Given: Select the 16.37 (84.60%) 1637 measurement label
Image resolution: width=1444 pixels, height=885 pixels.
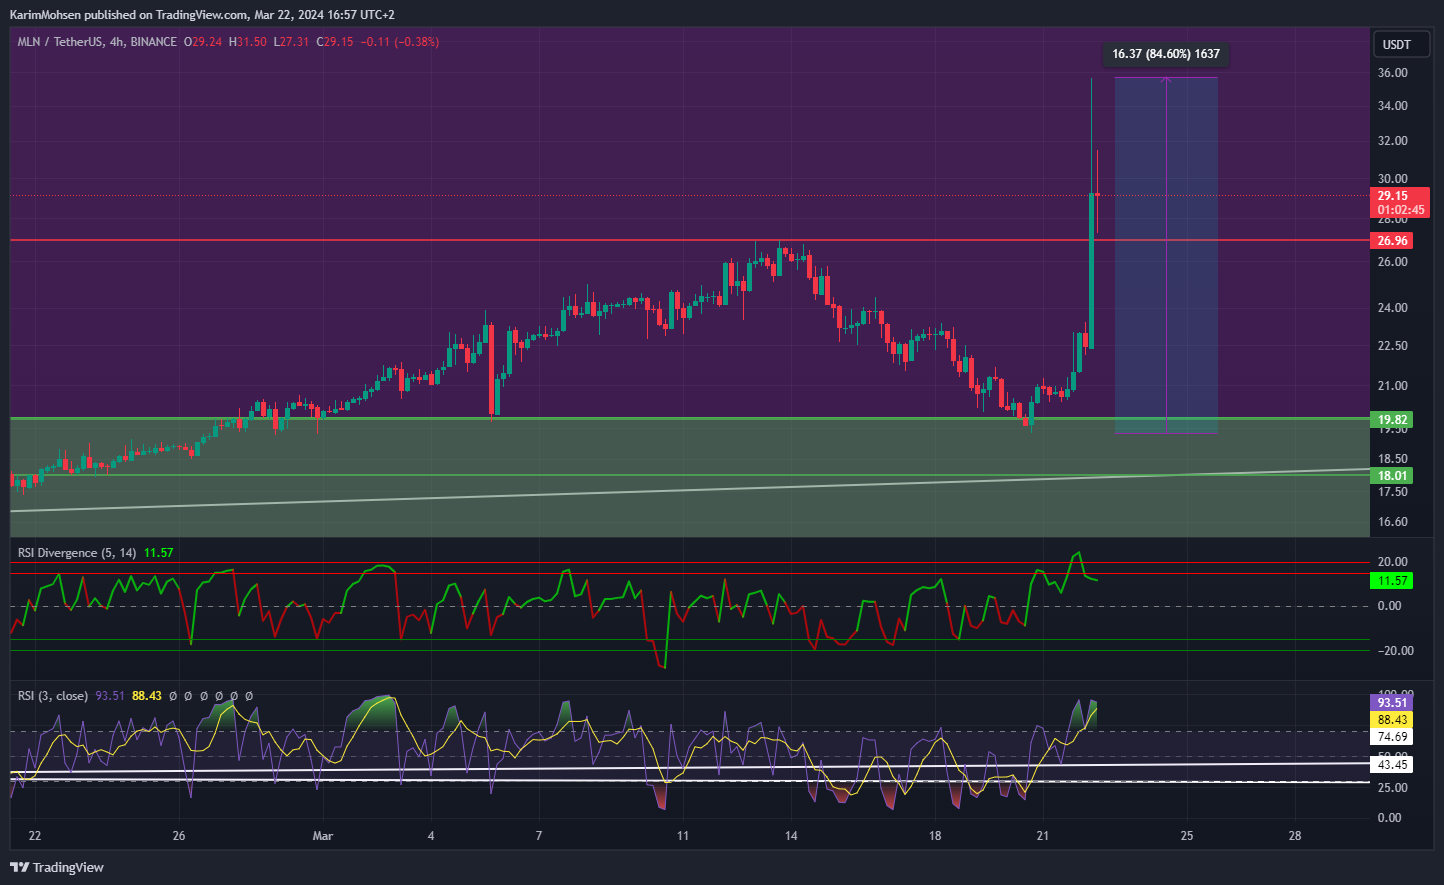Looking at the screenshot, I should coord(1166,54).
